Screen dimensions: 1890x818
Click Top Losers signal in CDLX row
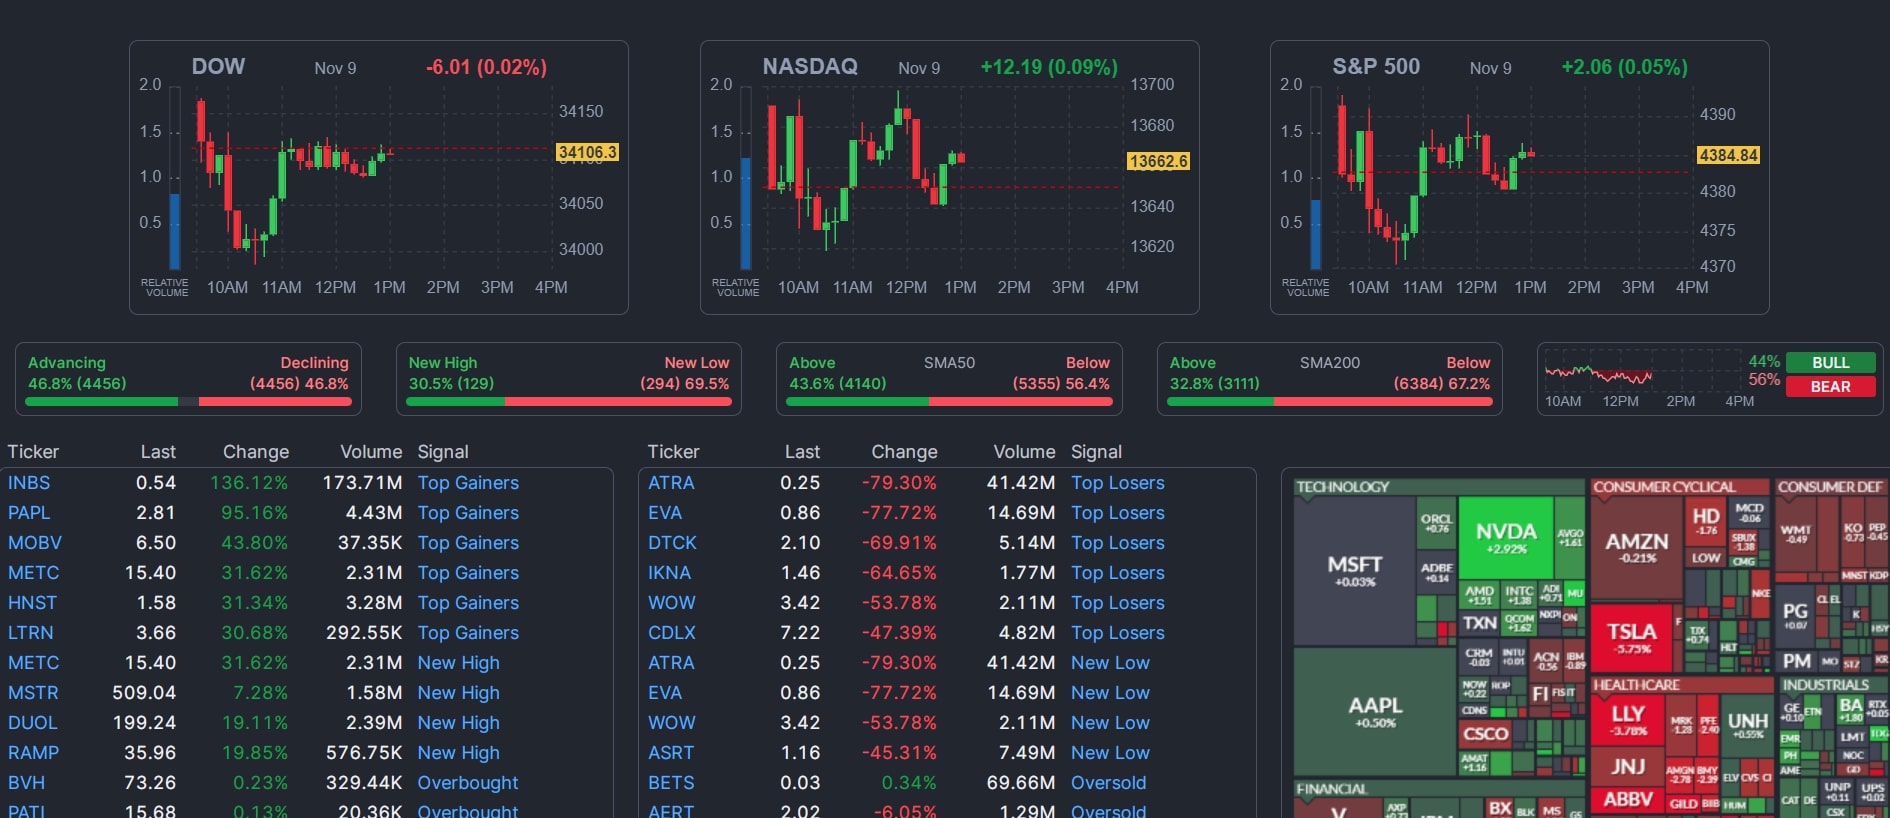pyautogui.click(x=1118, y=633)
